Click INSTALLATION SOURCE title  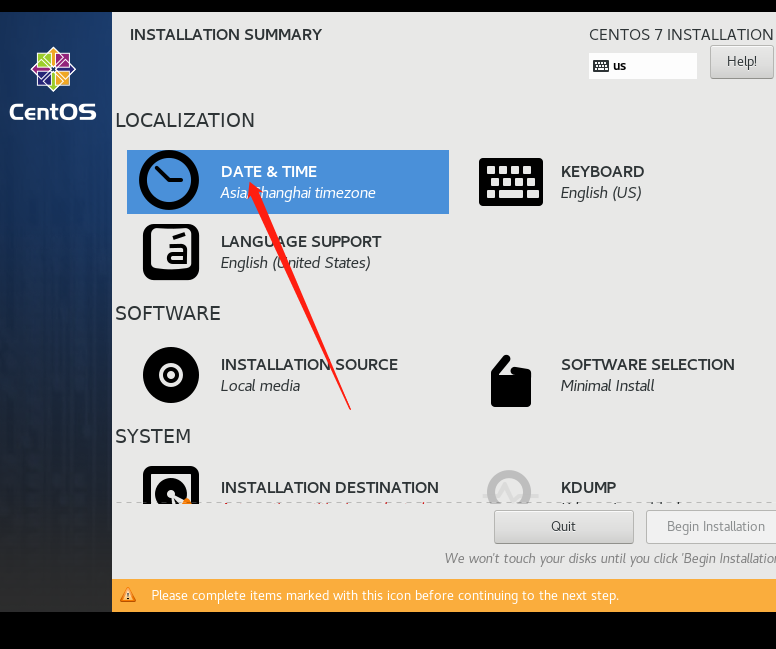tap(309, 365)
